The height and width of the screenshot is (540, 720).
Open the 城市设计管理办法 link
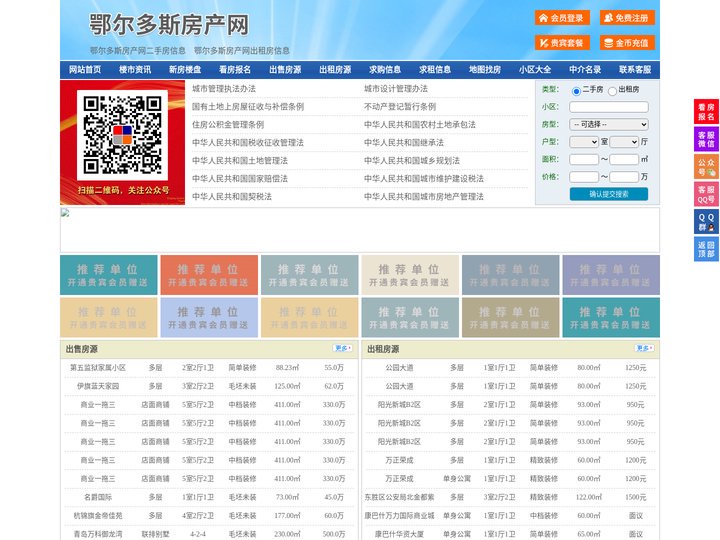coord(396,89)
